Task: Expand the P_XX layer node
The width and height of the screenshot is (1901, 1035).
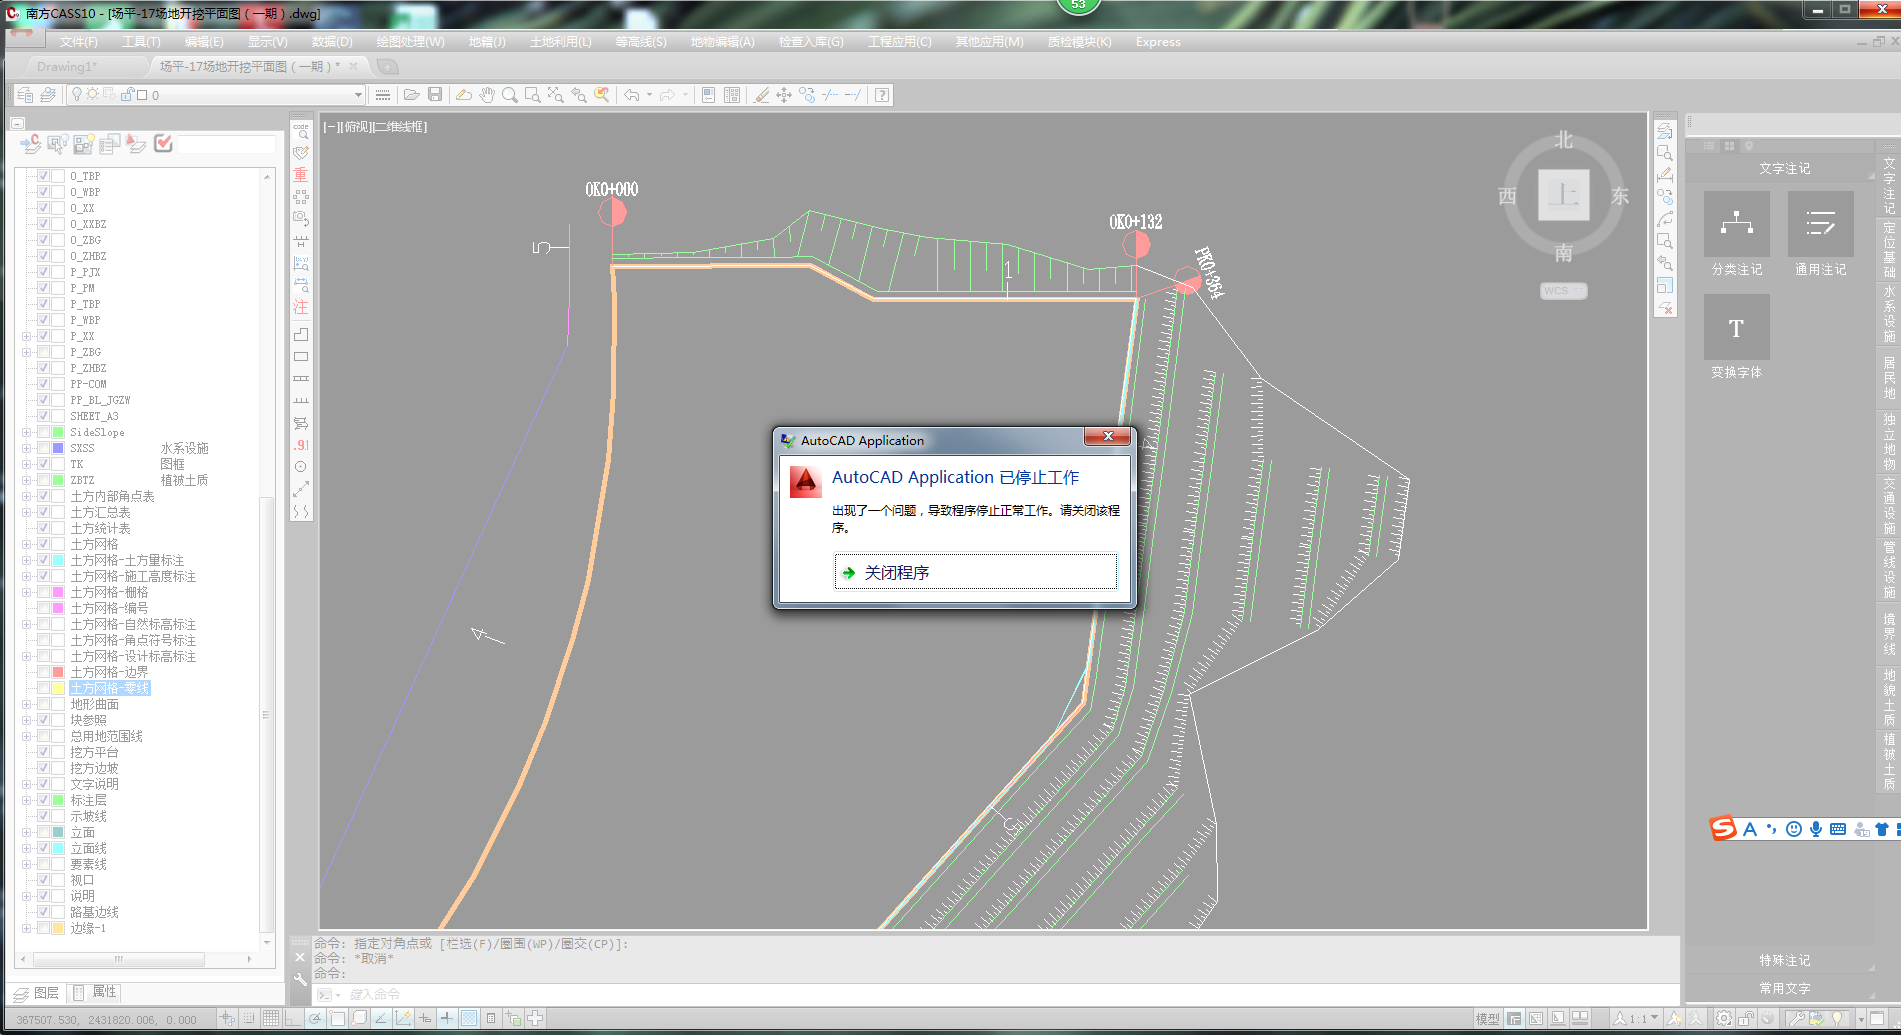Action: tap(26, 336)
